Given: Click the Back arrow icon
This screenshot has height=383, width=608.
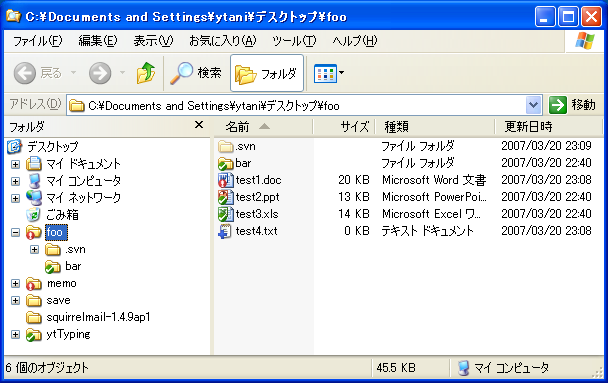Looking at the screenshot, I should tap(25, 73).
